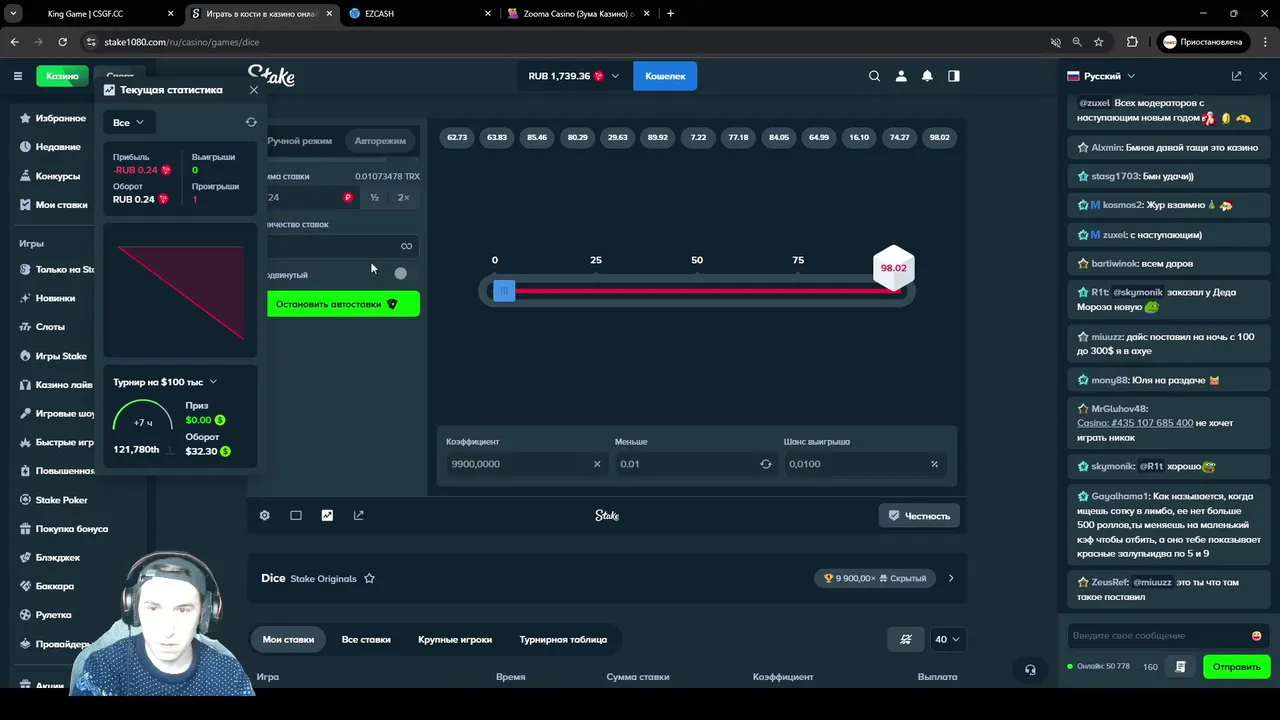Screen dimensions: 1280x720
Task: Open the Русский chat language dropdown
Action: point(1101,76)
